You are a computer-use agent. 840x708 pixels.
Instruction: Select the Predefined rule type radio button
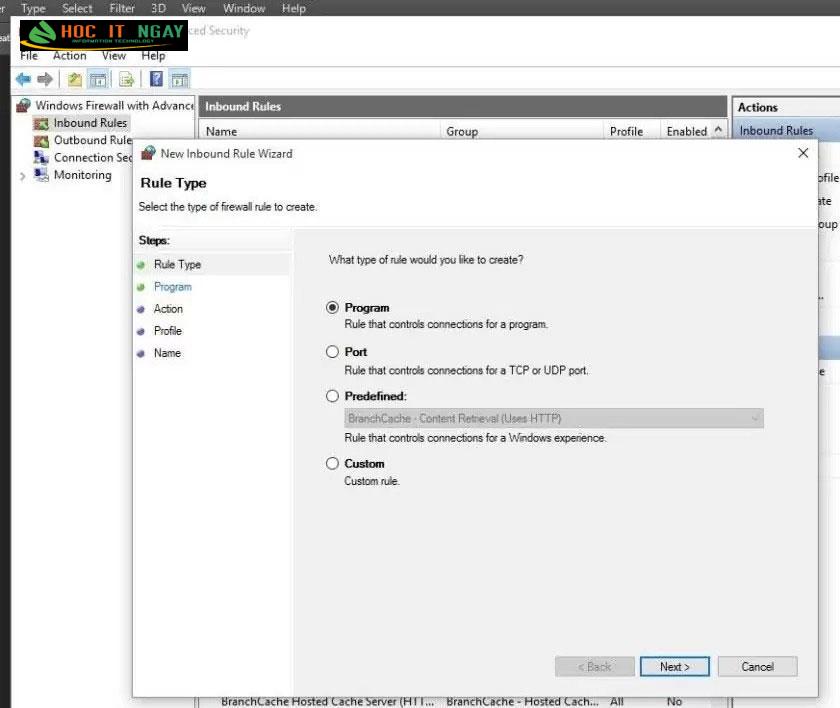tap(332, 396)
